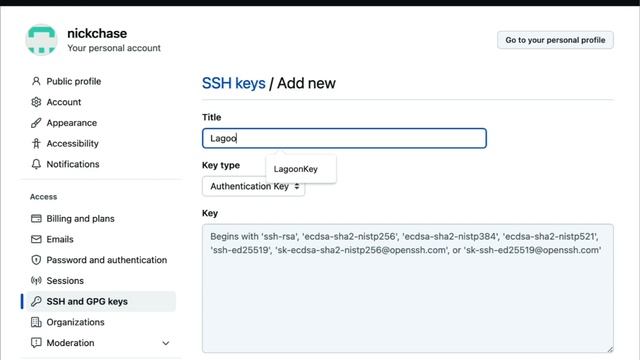Viewport: 640px width, 360px height.
Task: Click the Access section heading
Action: click(43, 197)
